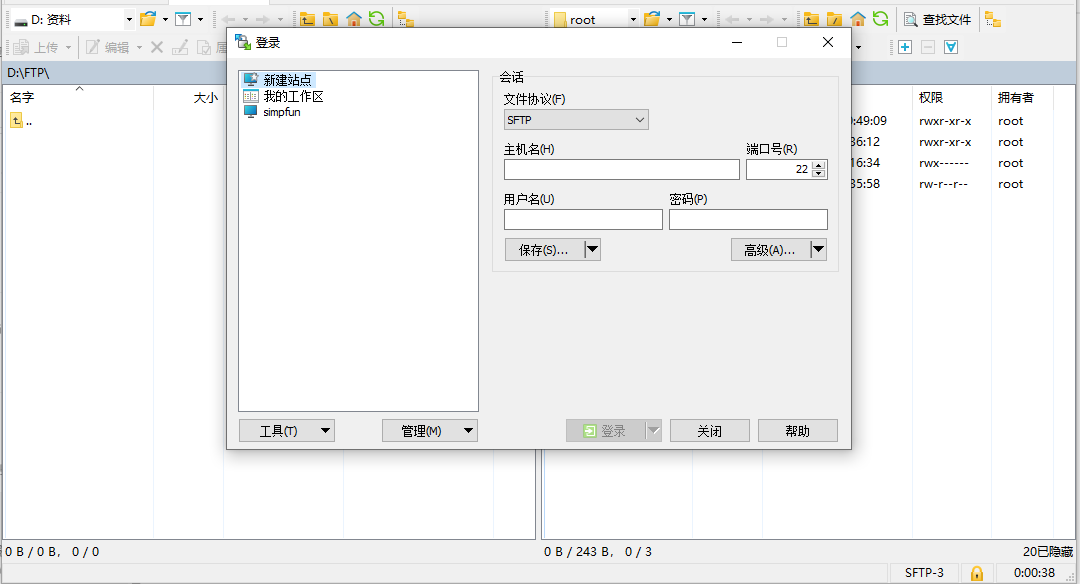Go to local parent directory icon

point(308,19)
